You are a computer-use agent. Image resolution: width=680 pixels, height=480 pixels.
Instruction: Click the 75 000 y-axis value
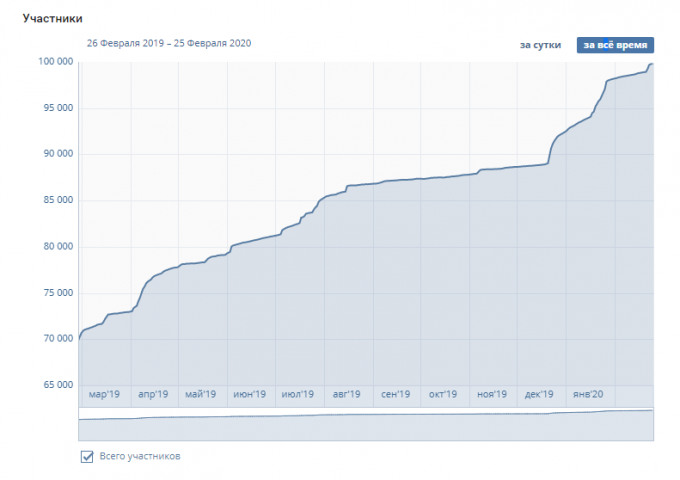tap(58, 293)
